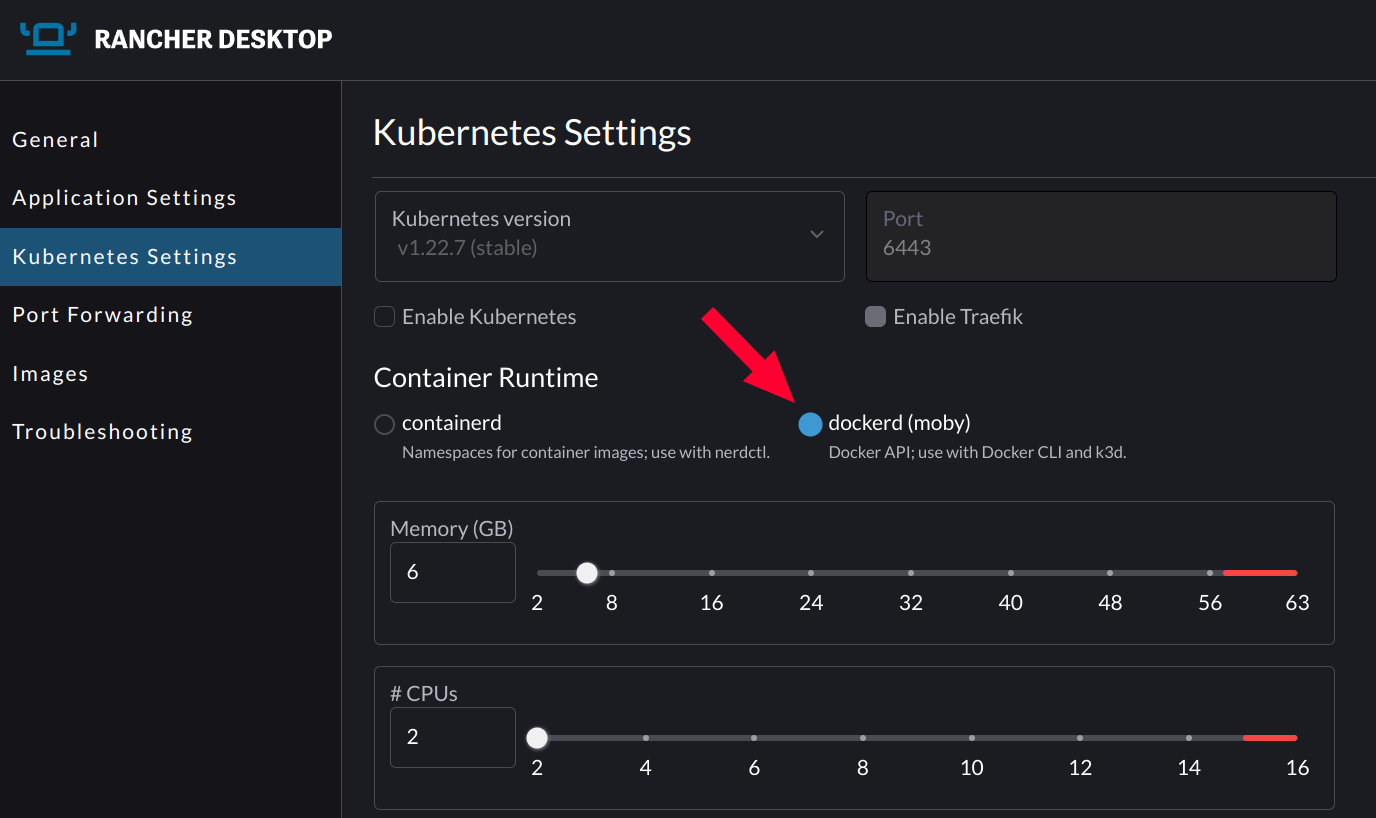This screenshot has width=1376, height=818.
Task: Click the CPUs slider handle
Action: (537, 738)
